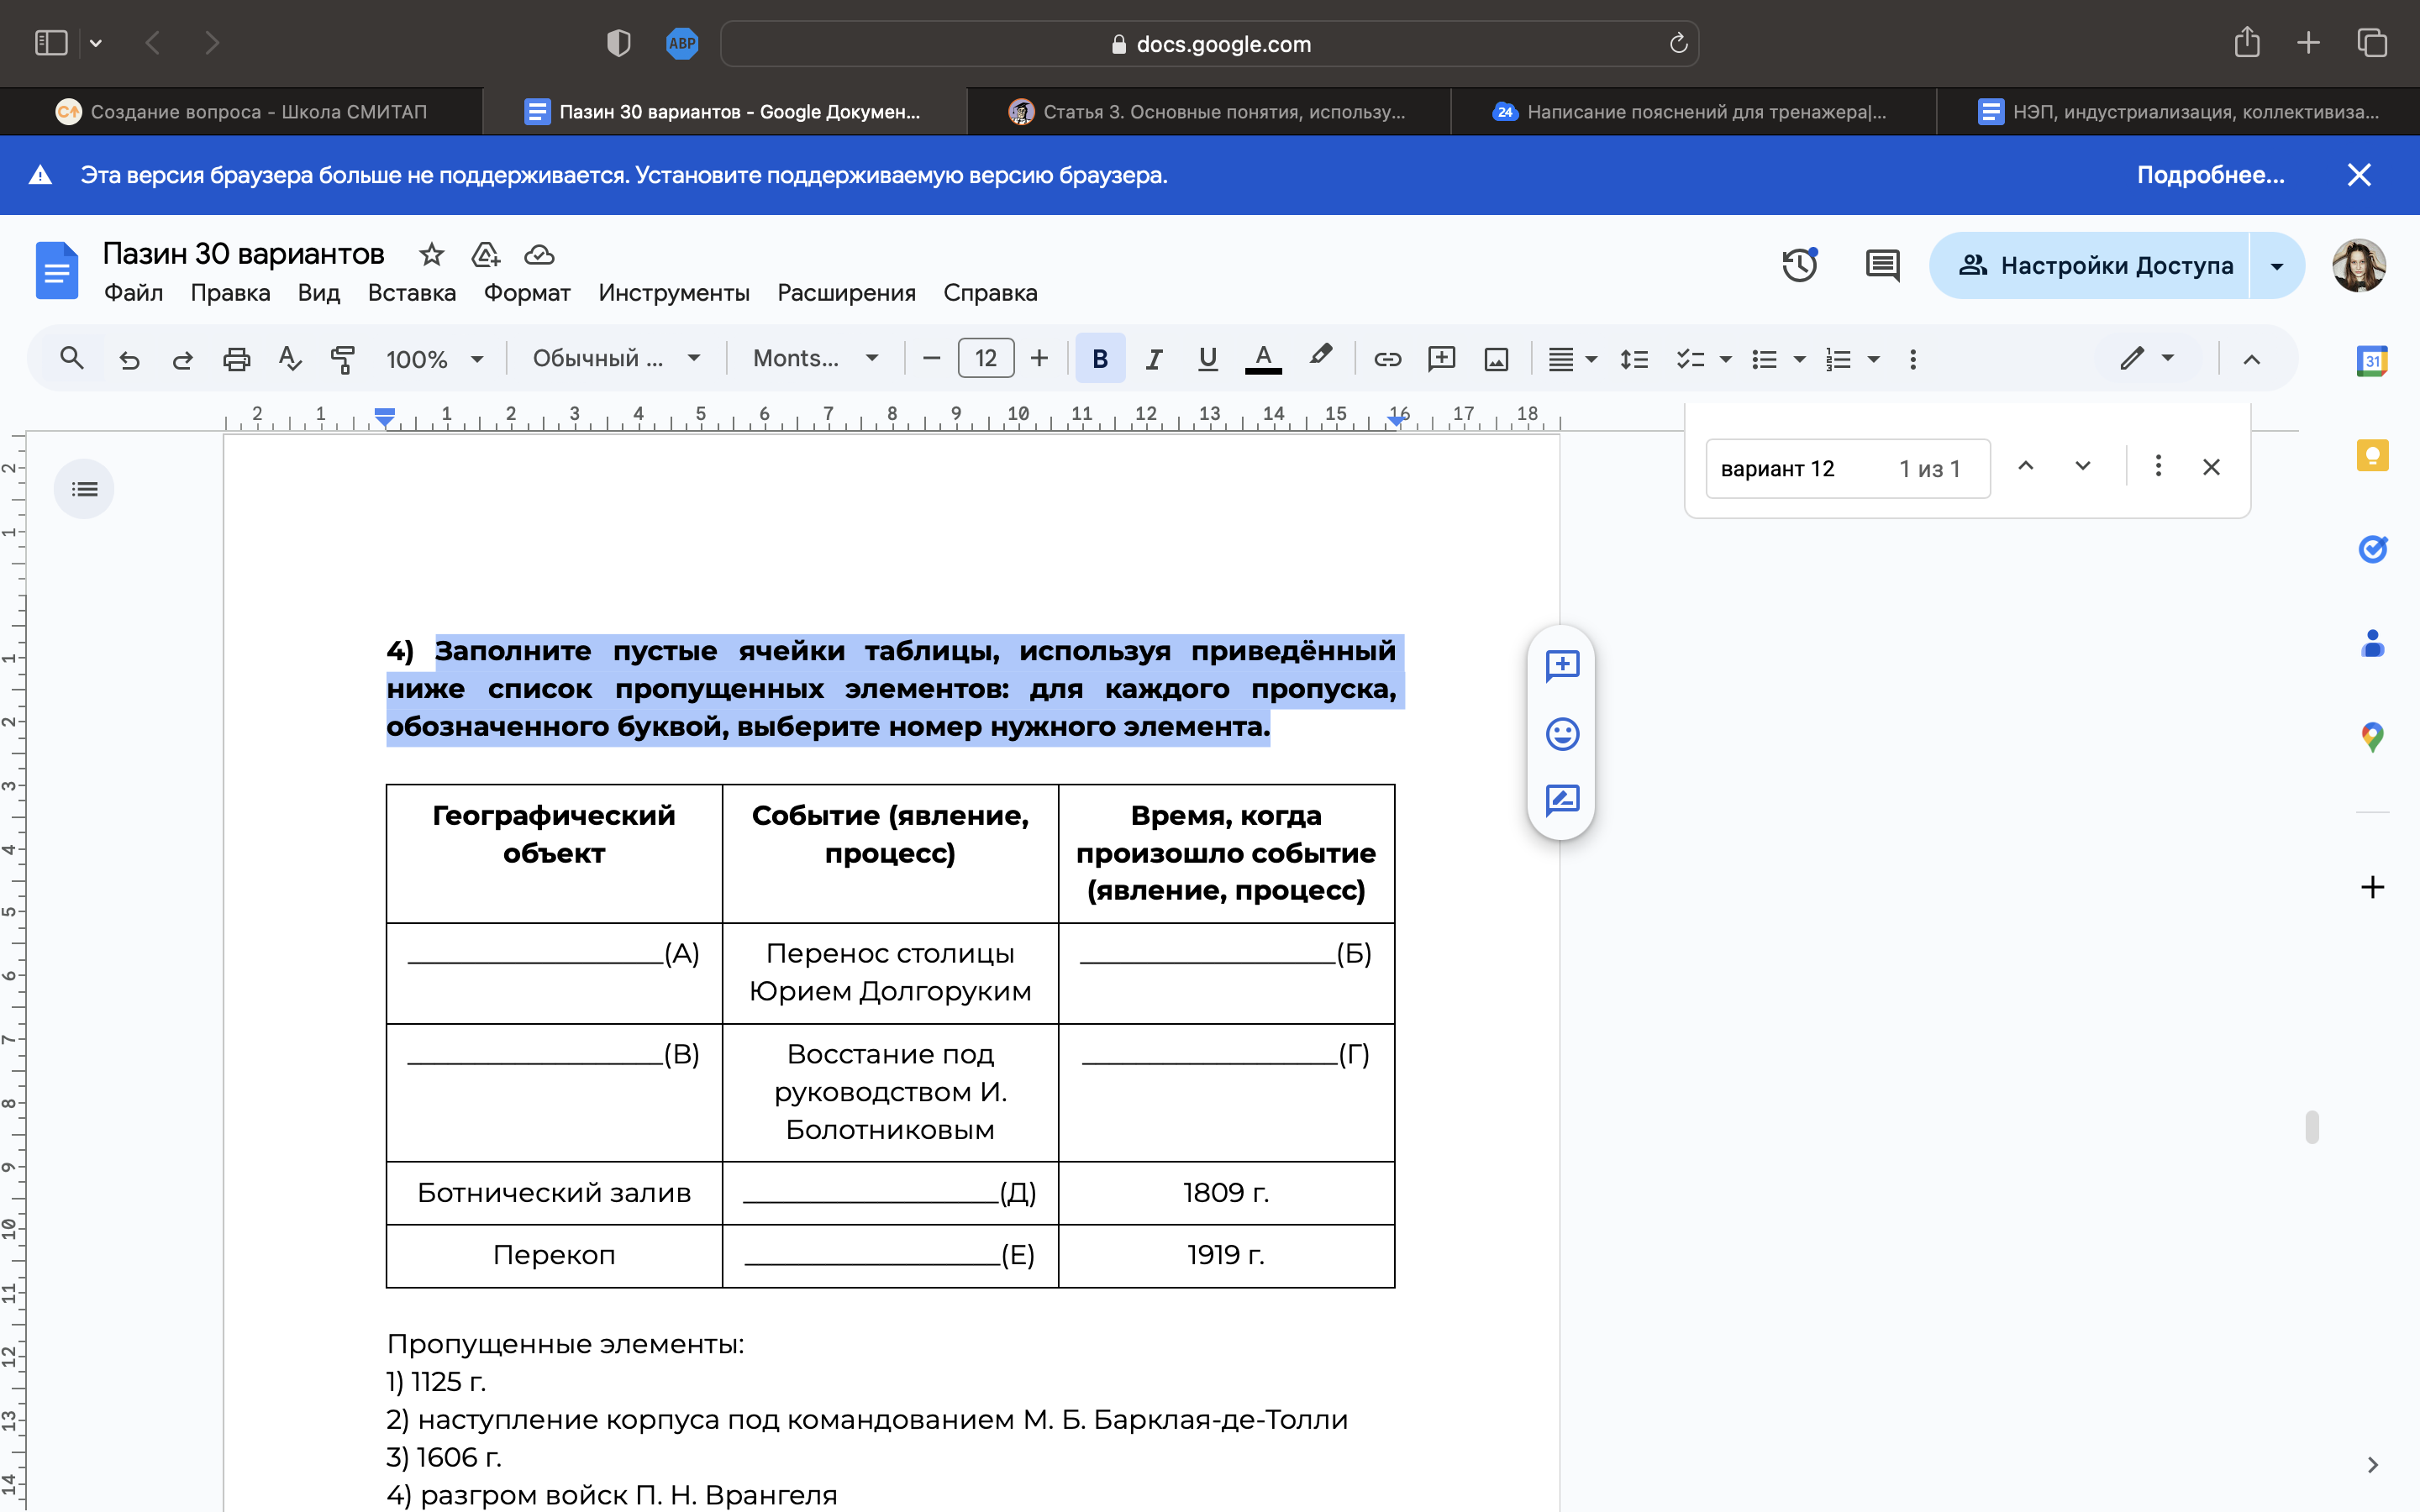Open the Вставка menu
2420x1512 pixels.
[x=411, y=293]
